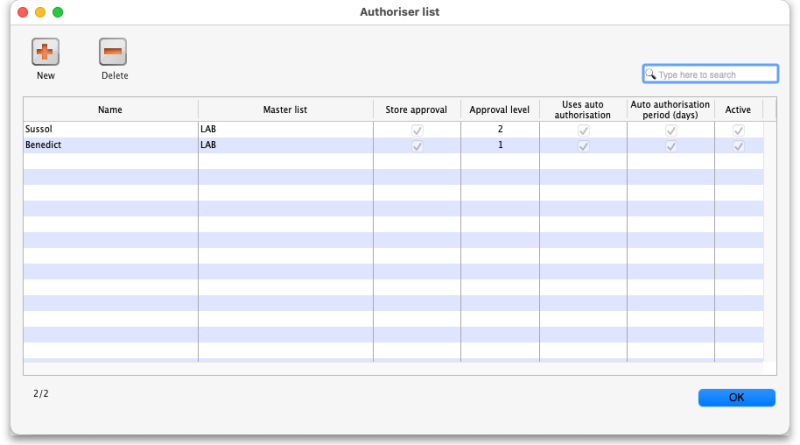Image resolution: width=800 pixels, height=445 pixels.
Task: Sort by Approval level column header
Action: 499,109
